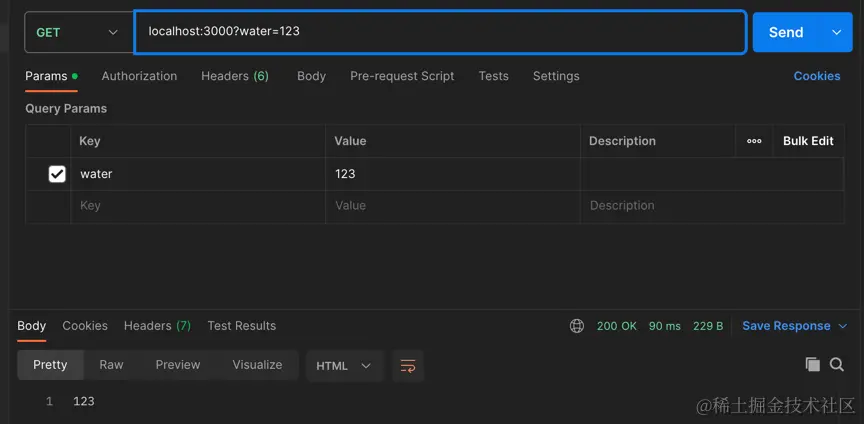The image size is (864, 424).
Task: Click the empty Value placeholder field
Action: pyautogui.click(x=452, y=206)
